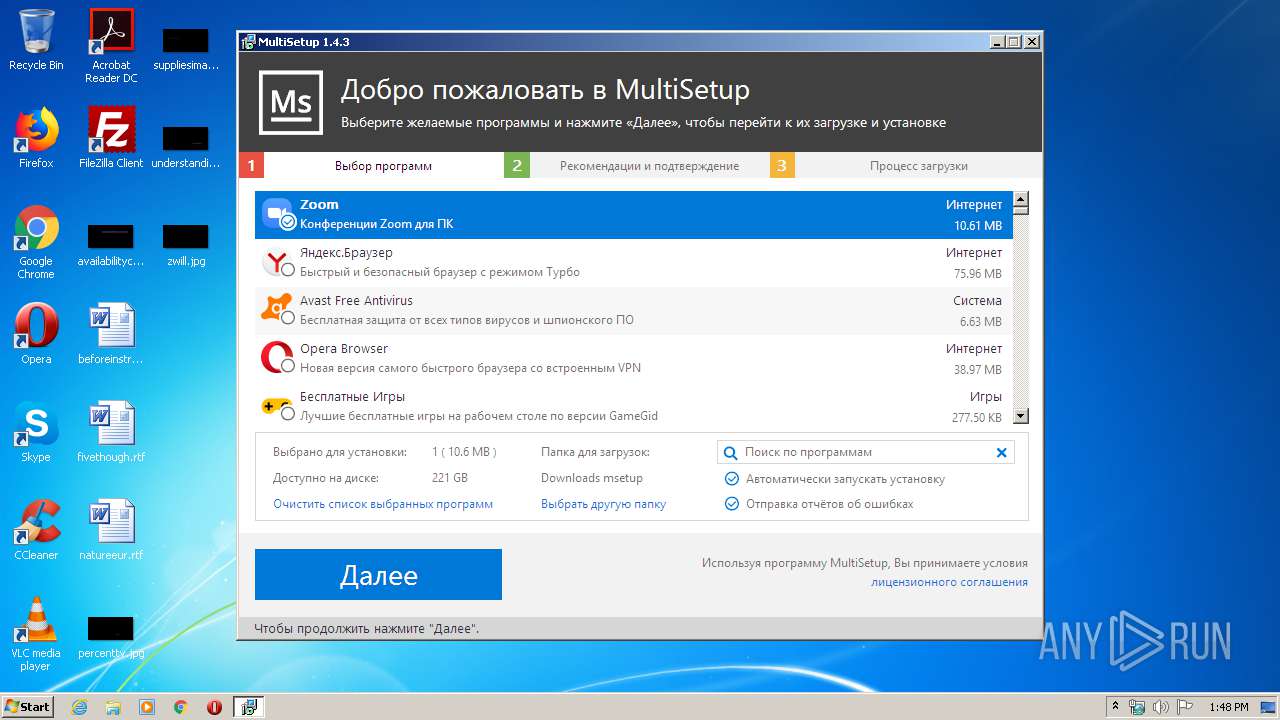Open VLC media player desktop shortcut

36,634
